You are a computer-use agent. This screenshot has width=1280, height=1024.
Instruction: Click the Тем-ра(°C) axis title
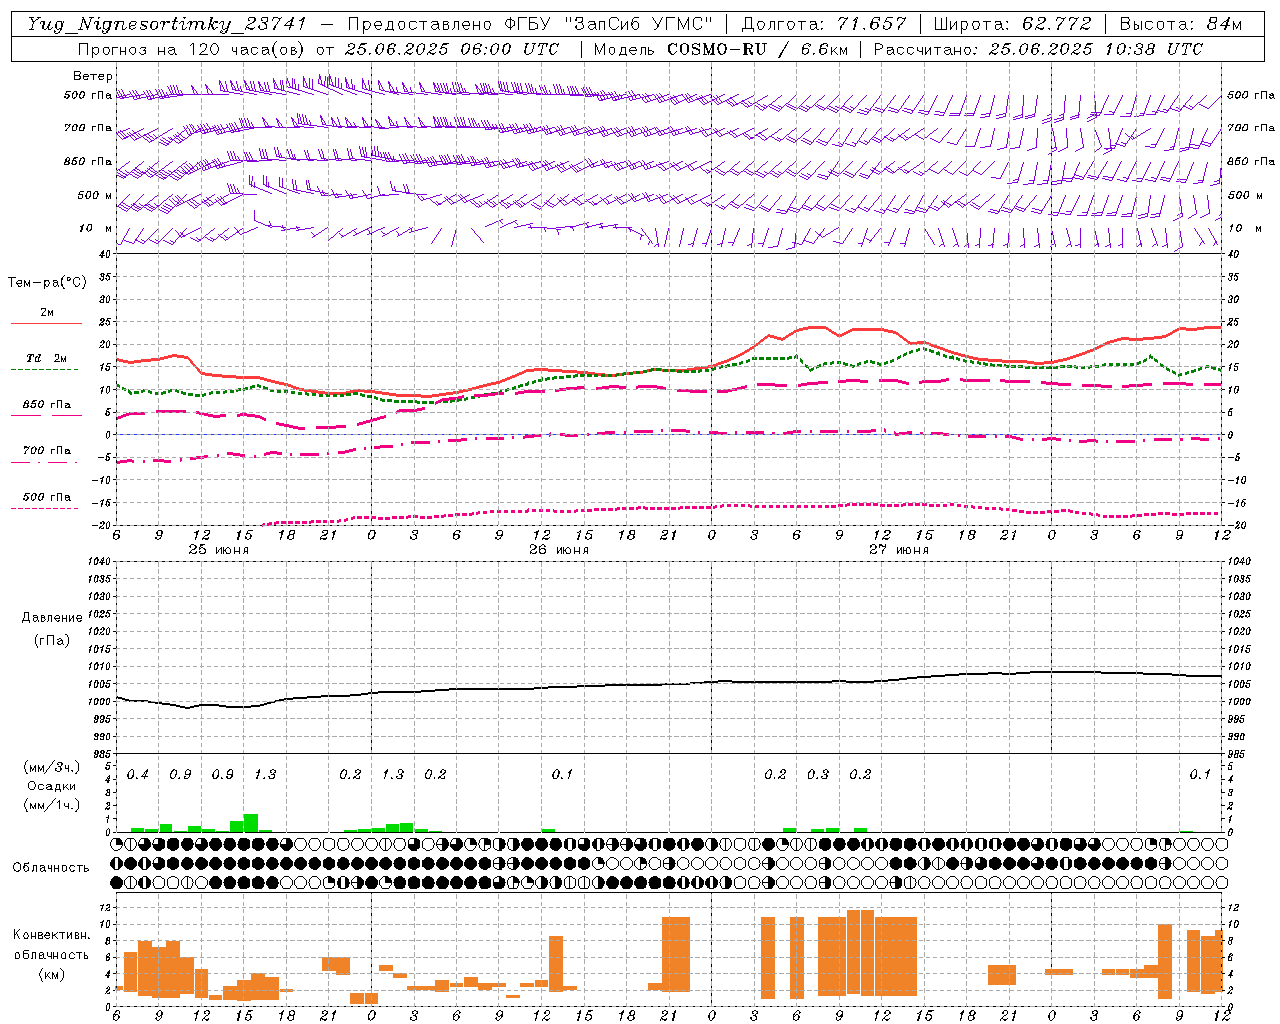coord(47,283)
